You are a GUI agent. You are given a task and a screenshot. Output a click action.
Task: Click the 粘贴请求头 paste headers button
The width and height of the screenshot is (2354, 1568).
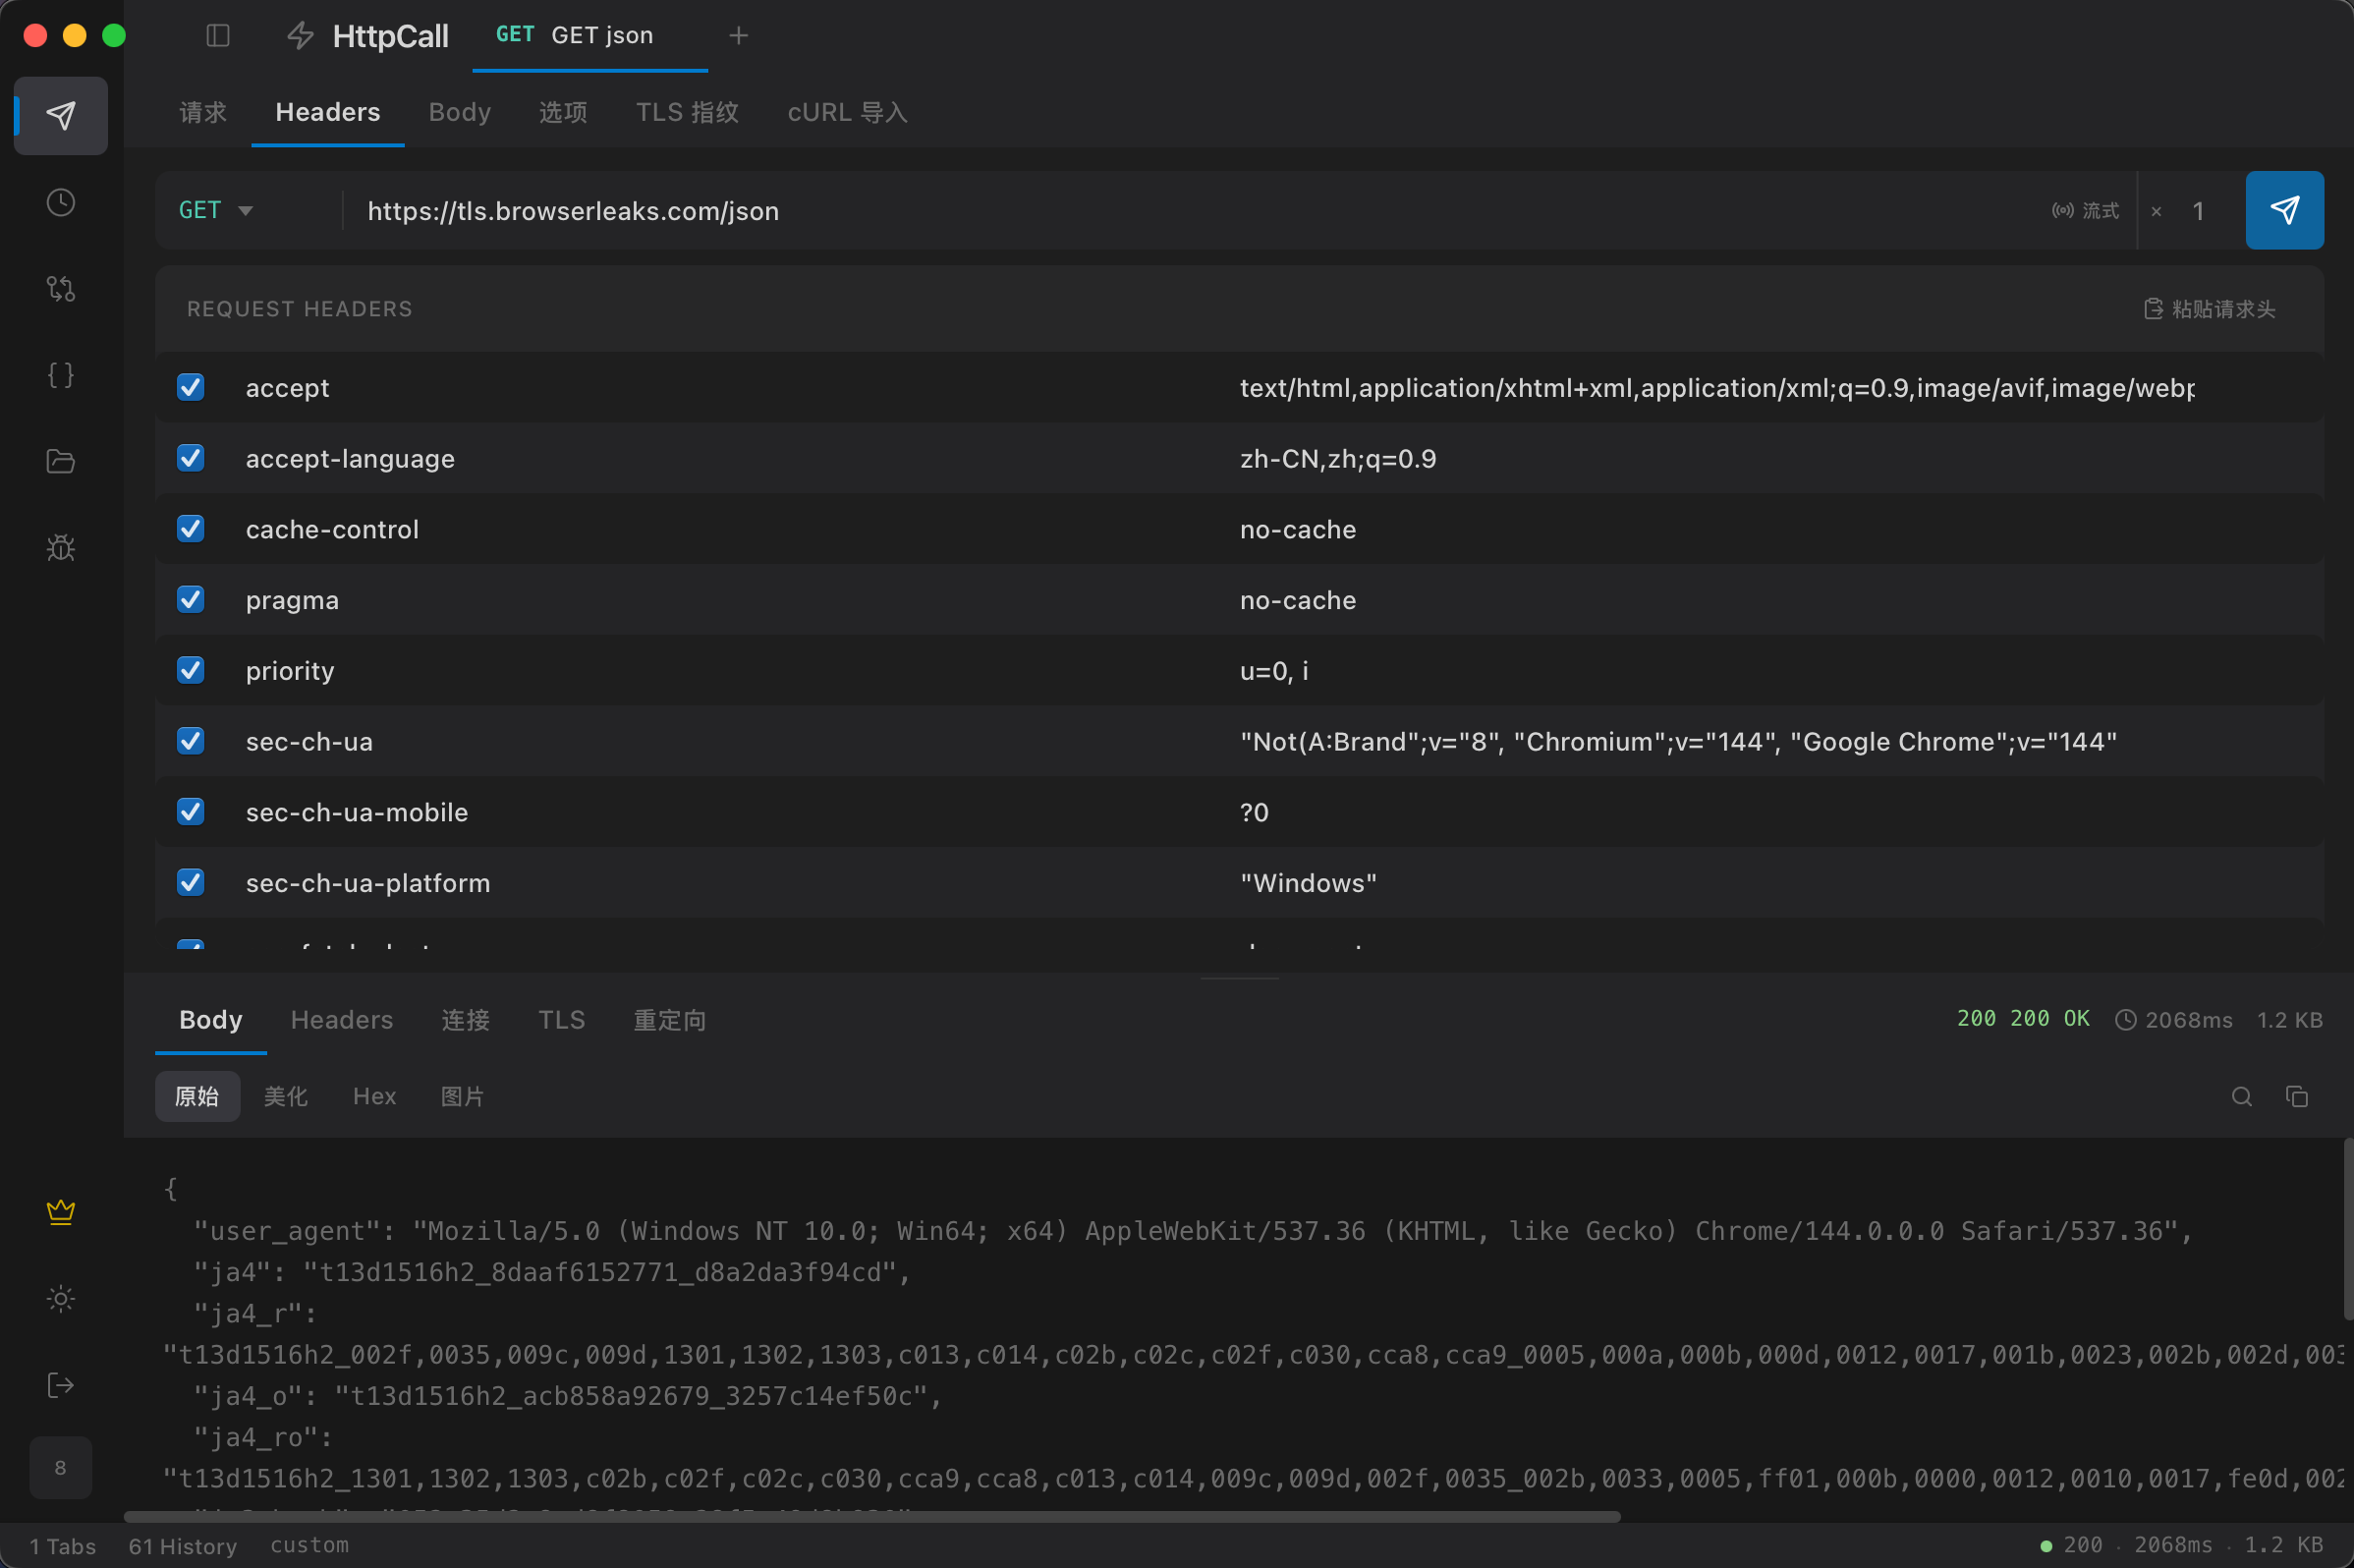[2210, 309]
